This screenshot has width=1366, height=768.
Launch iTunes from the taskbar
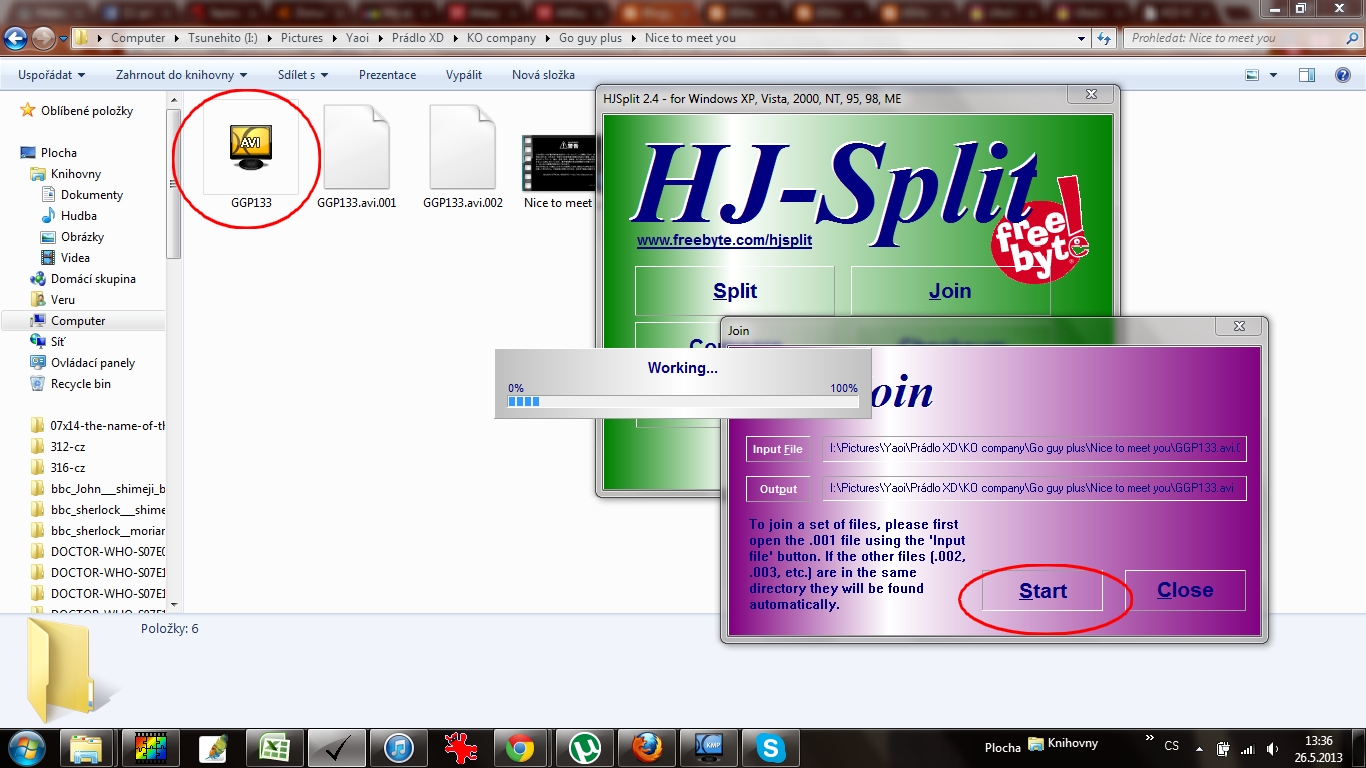coord(398,747)
